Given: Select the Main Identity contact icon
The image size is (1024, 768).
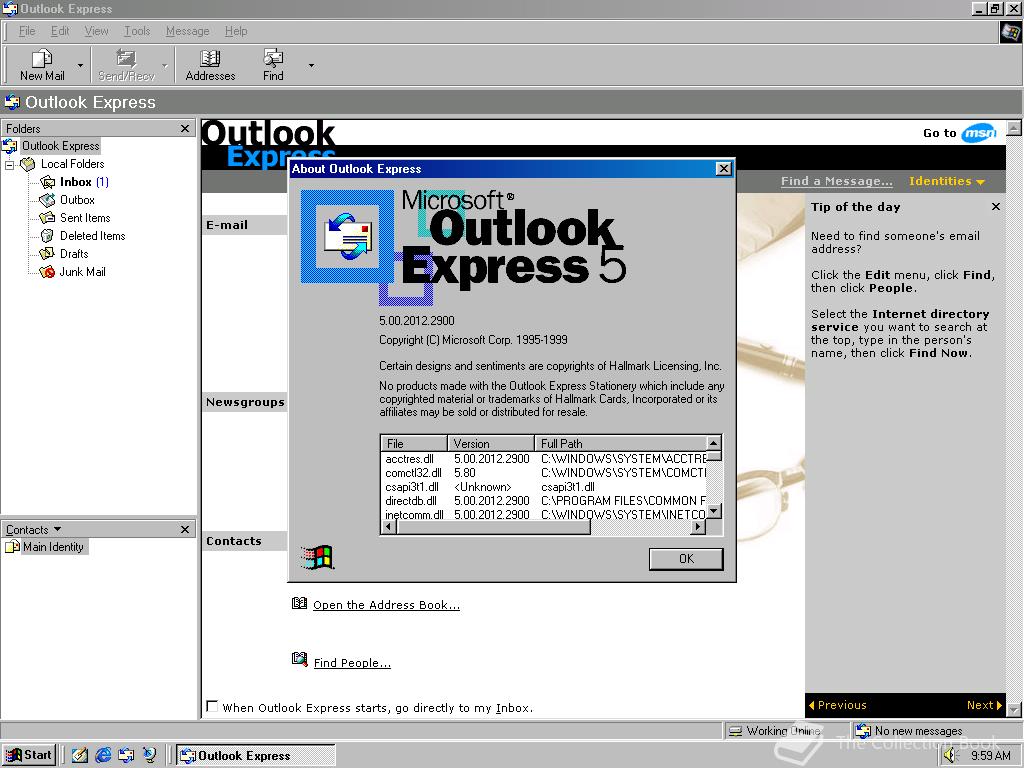Looking at the screenshot, I should point(12,547).
